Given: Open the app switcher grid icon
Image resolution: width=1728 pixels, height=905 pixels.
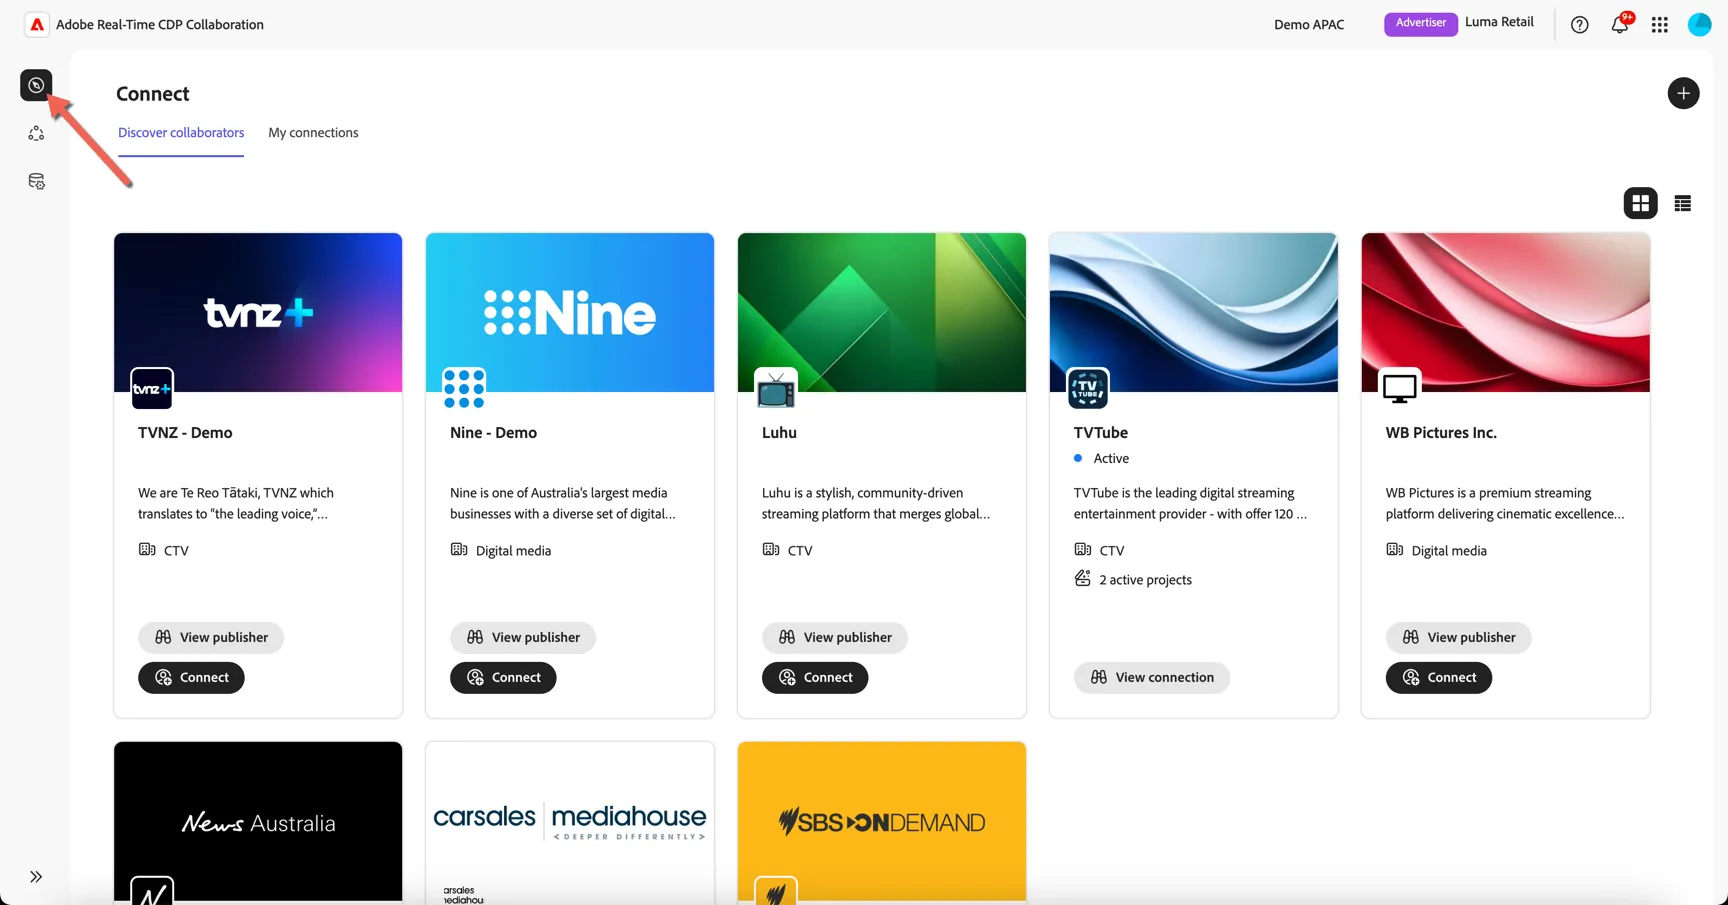Looking at the screenshot, I should pyautogui.click(x=1659, y=25).
